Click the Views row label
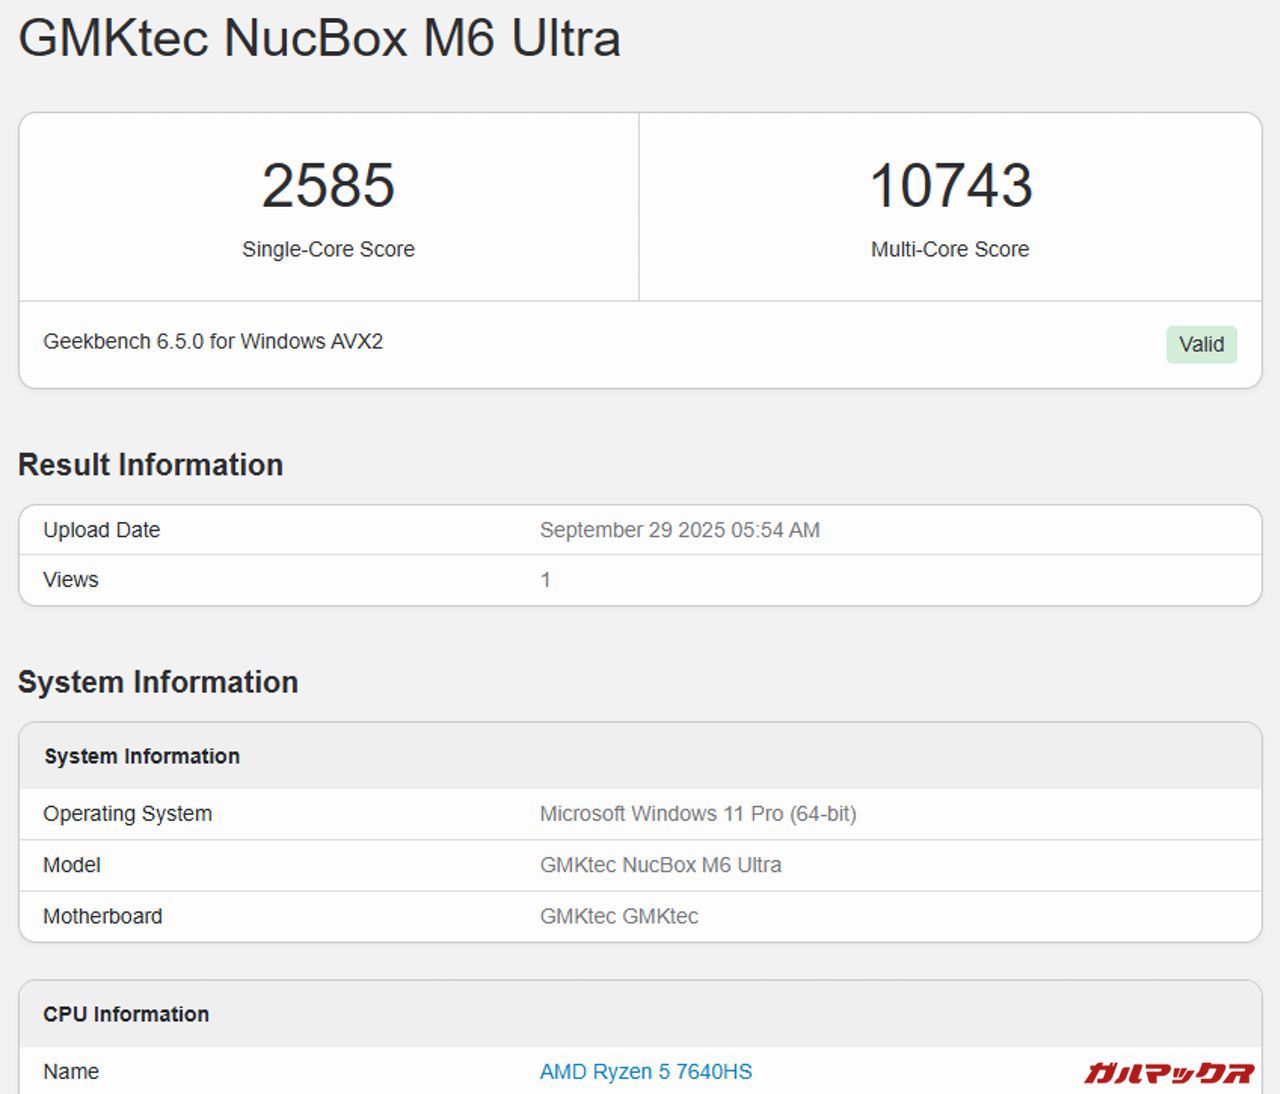The height and width of the screenshot is (1094, 1280). (x=70, y=580)
